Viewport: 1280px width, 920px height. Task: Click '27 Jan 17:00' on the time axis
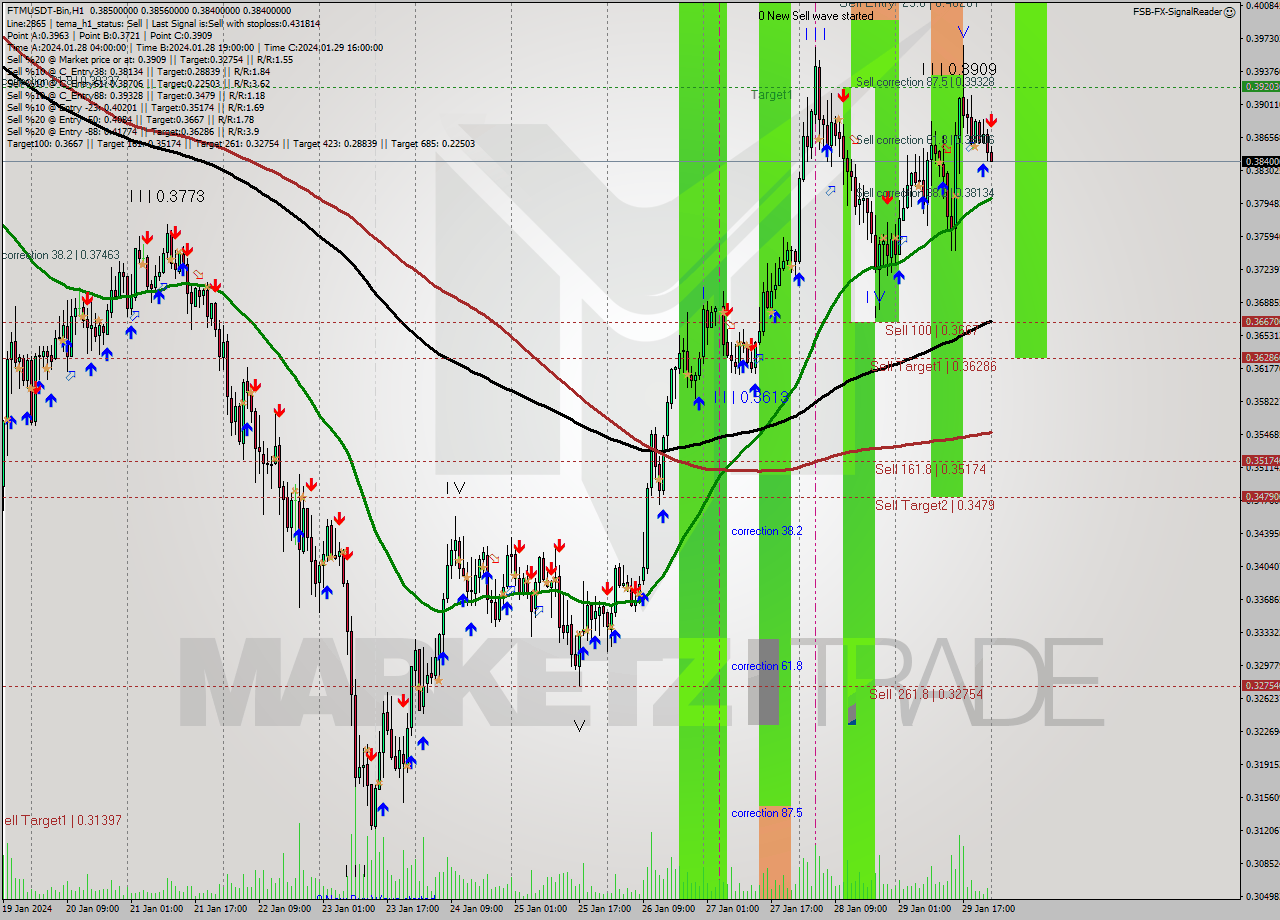795,909
